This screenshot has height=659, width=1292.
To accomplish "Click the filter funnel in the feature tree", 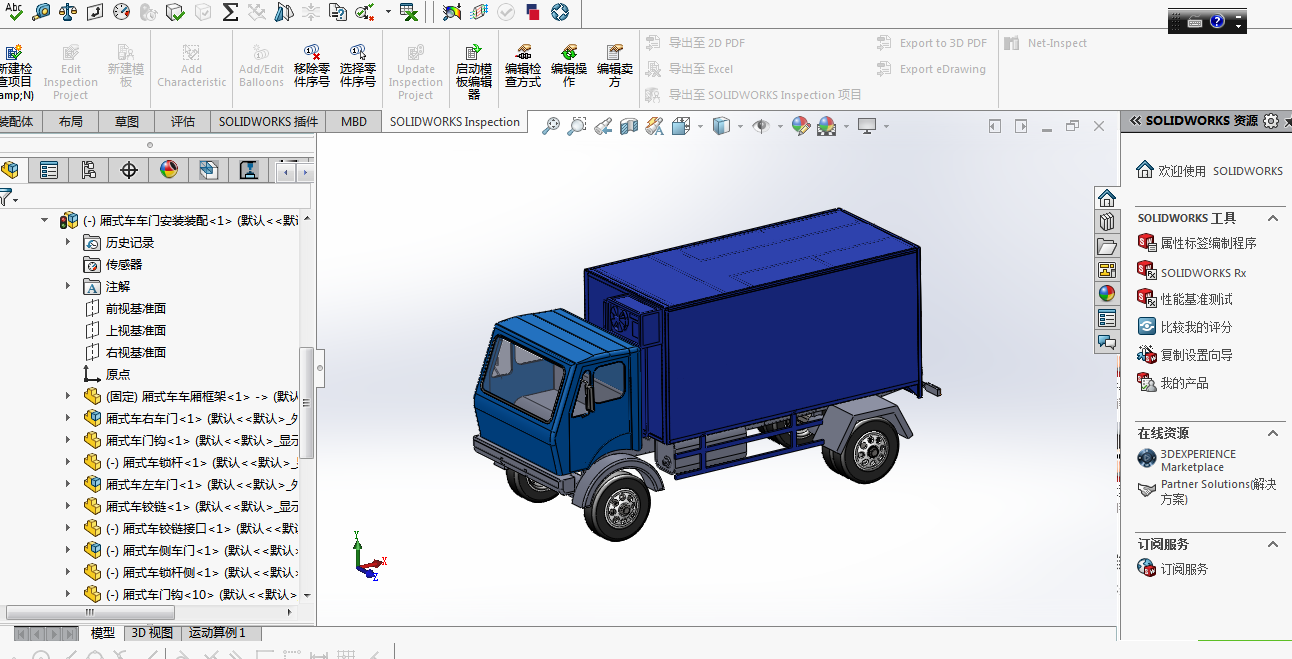I will pyautogui.click(x=7, y=197).
